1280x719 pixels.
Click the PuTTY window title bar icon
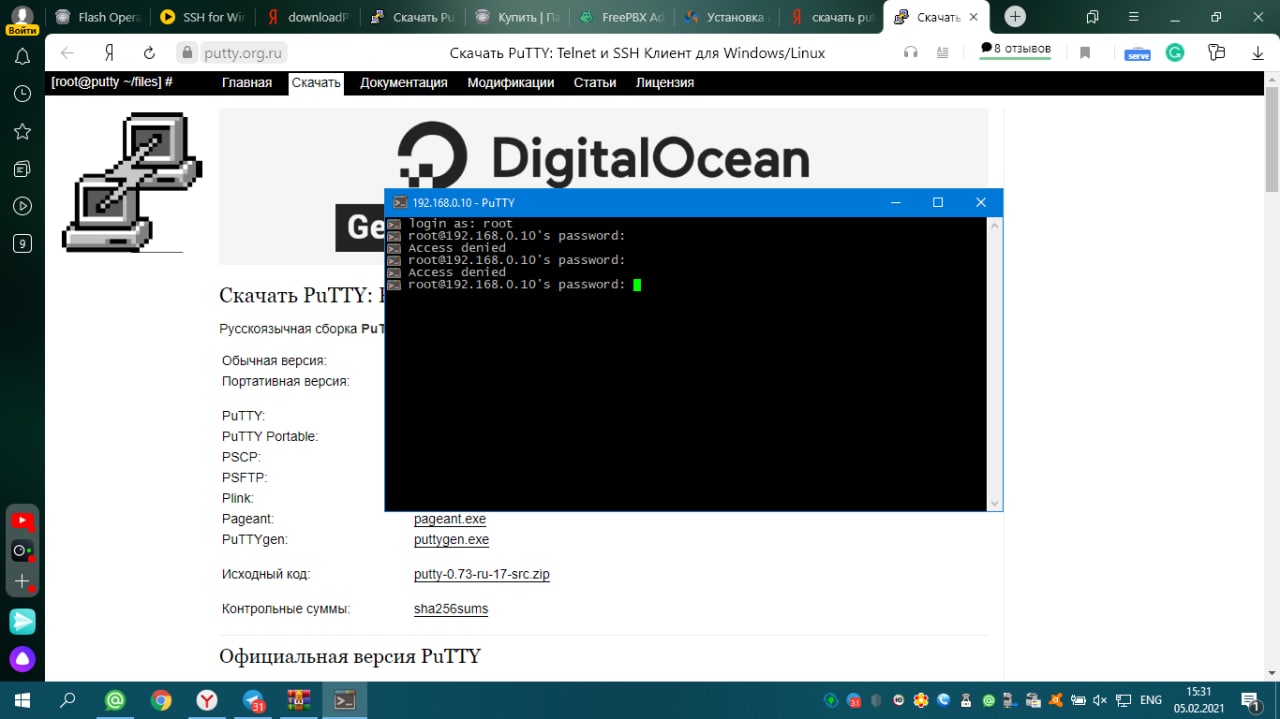pyautogui.click(x=400, y=203)
